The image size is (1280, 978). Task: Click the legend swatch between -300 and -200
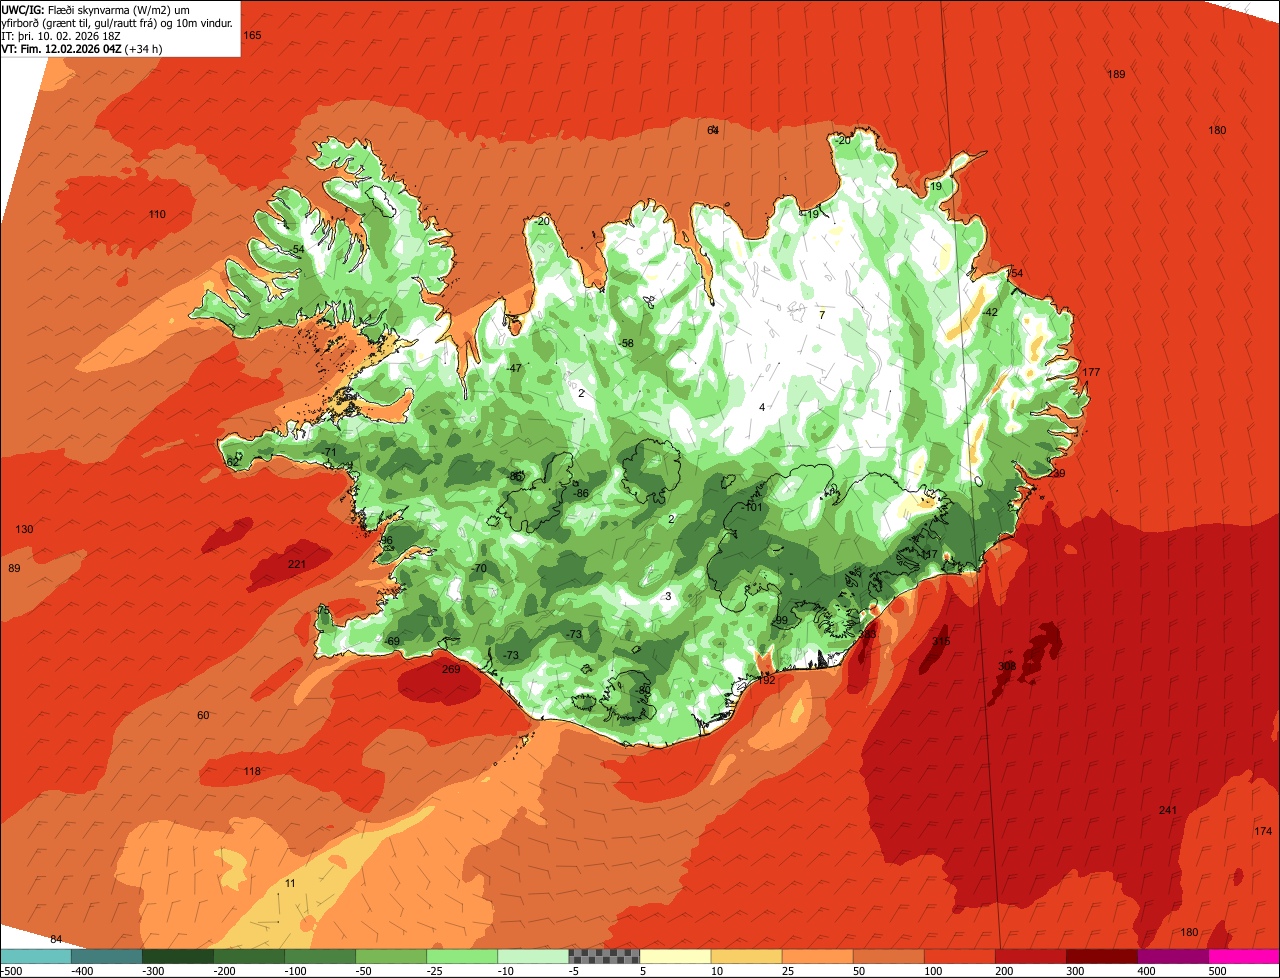[x=177, y=956]
